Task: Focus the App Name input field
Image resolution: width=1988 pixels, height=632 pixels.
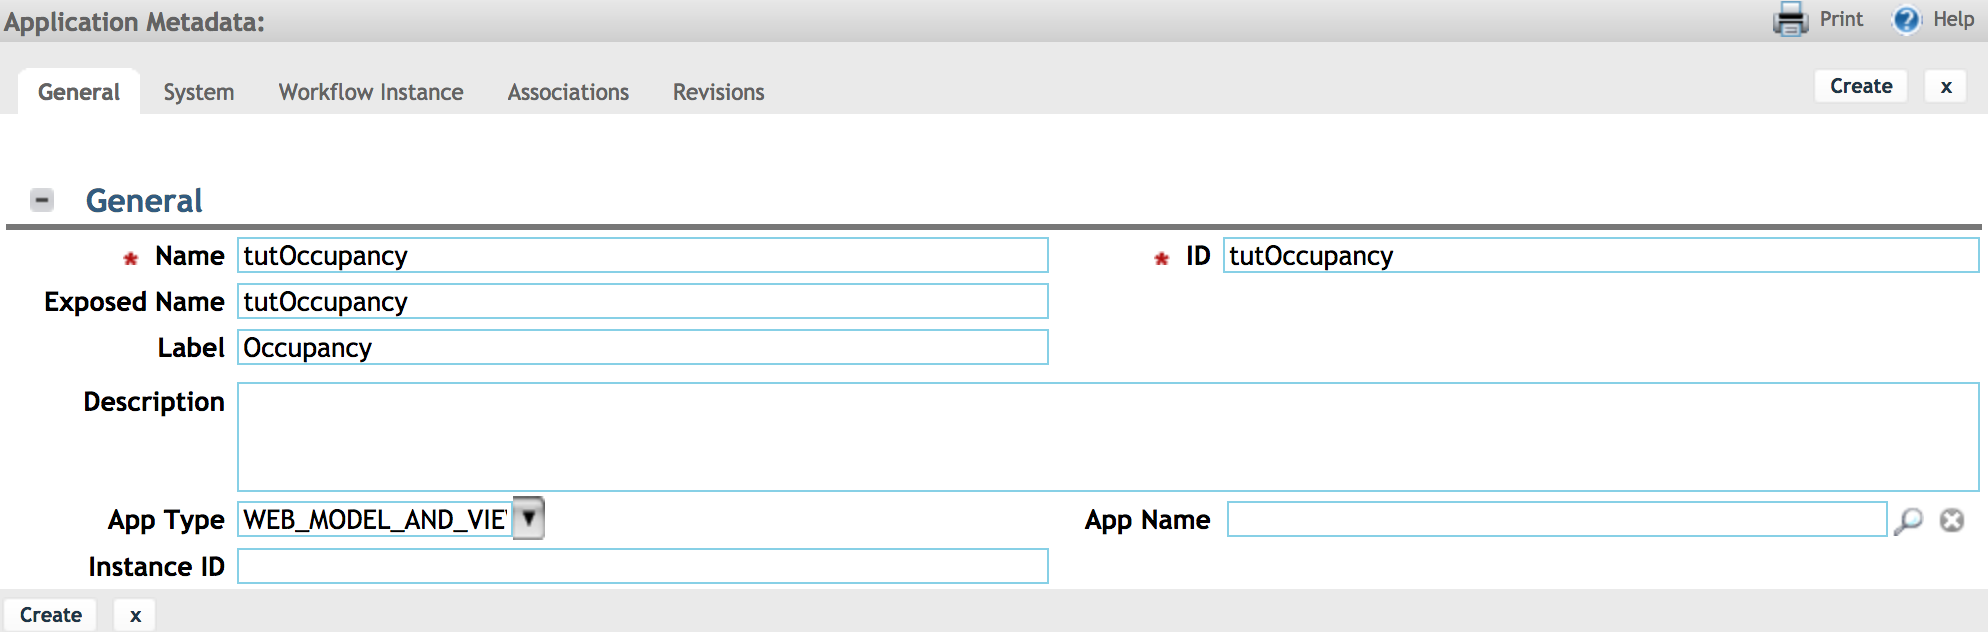Action: [x=1557, y=519]
